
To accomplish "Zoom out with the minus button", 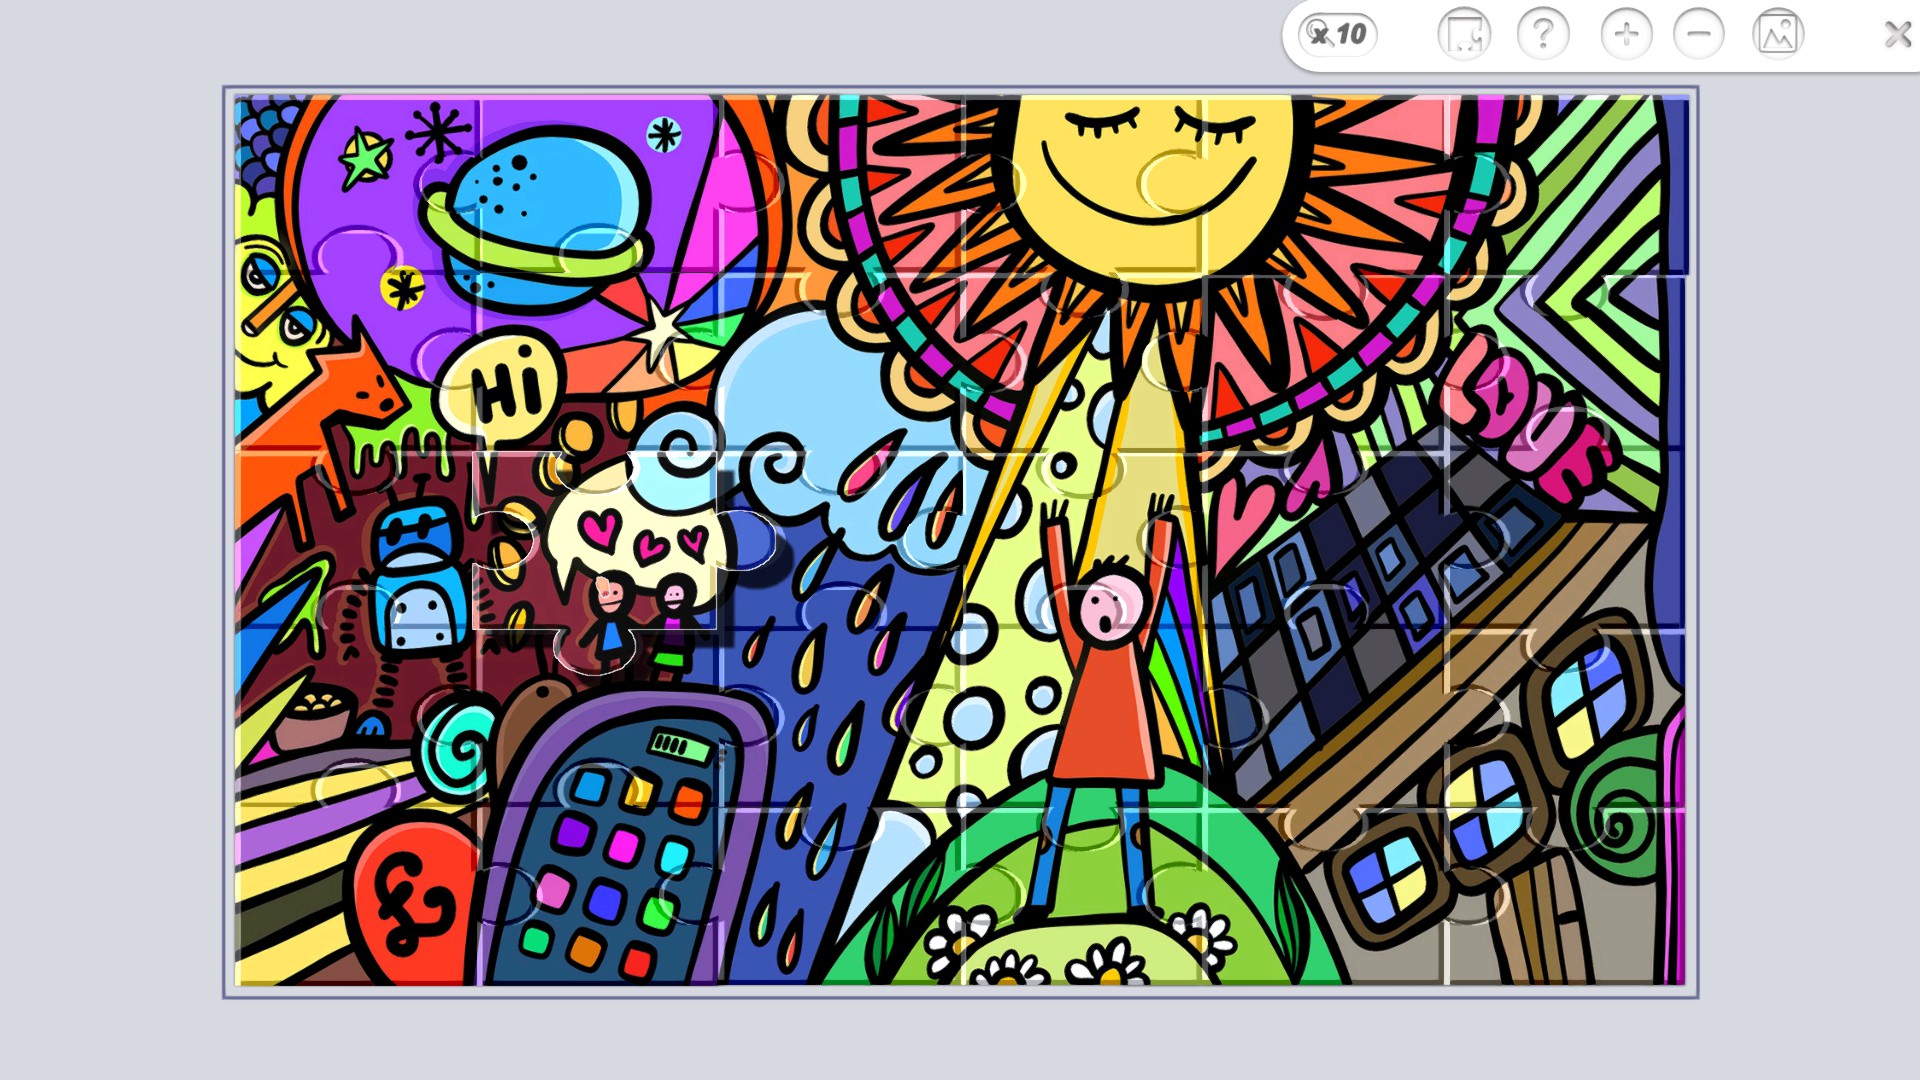I will tap(1699, 35).
